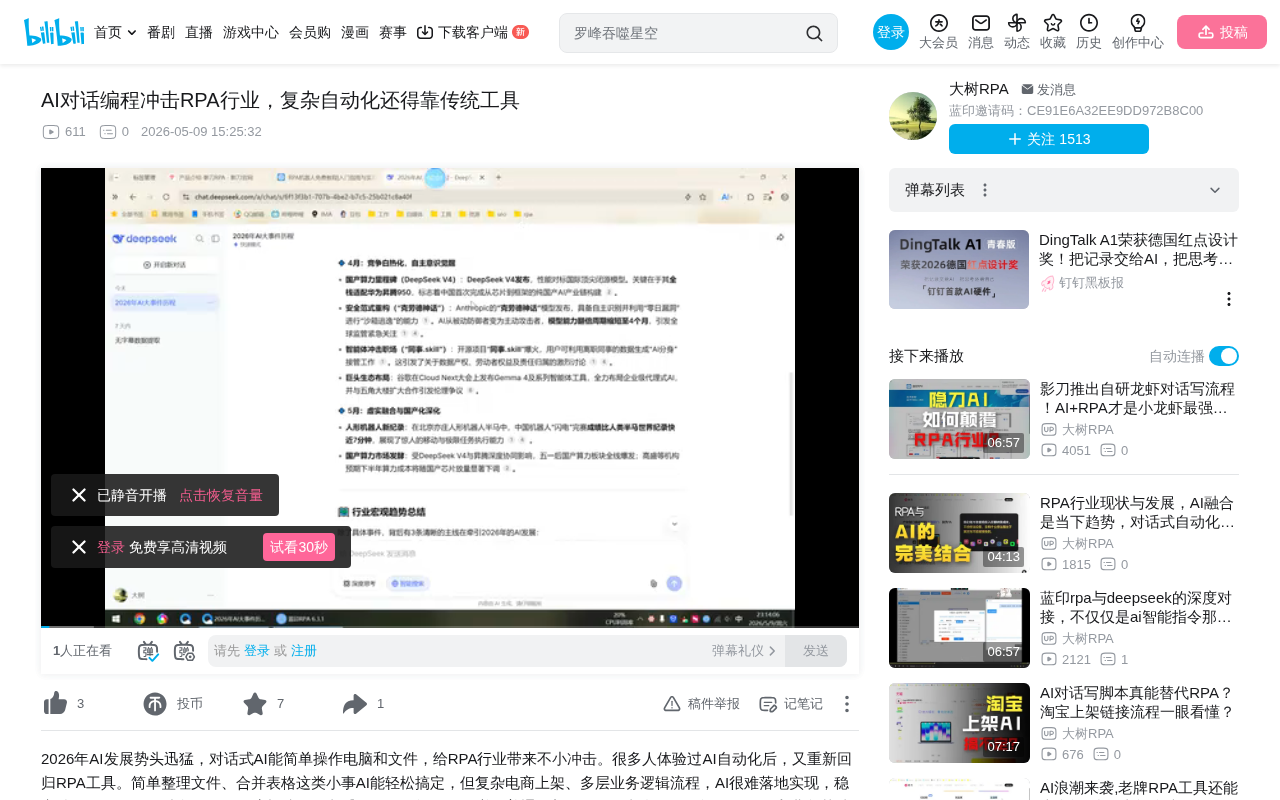Click the 投稿 upload button
The height and width of the screenshot is (800, 1280).
pyautogui.click(x=1222, y=32)
